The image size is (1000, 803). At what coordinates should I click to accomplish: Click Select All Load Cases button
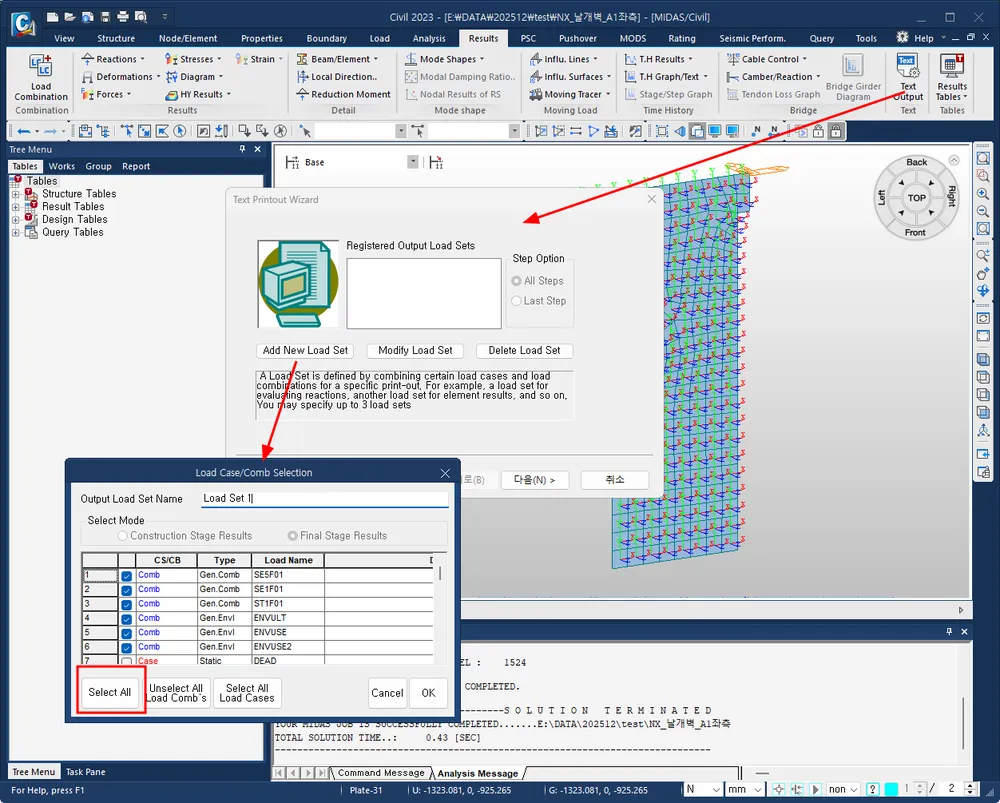[247, 693]
